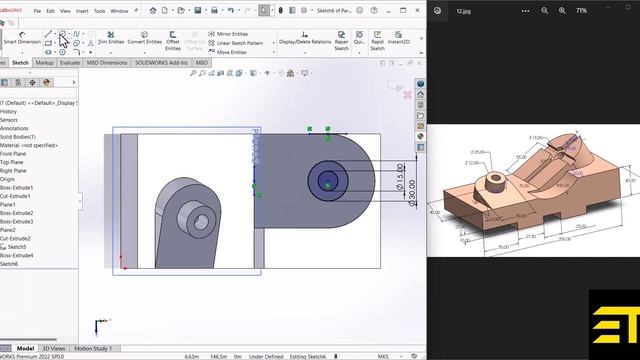Open the DisplayManager tab icon

(x=47, y=82)
